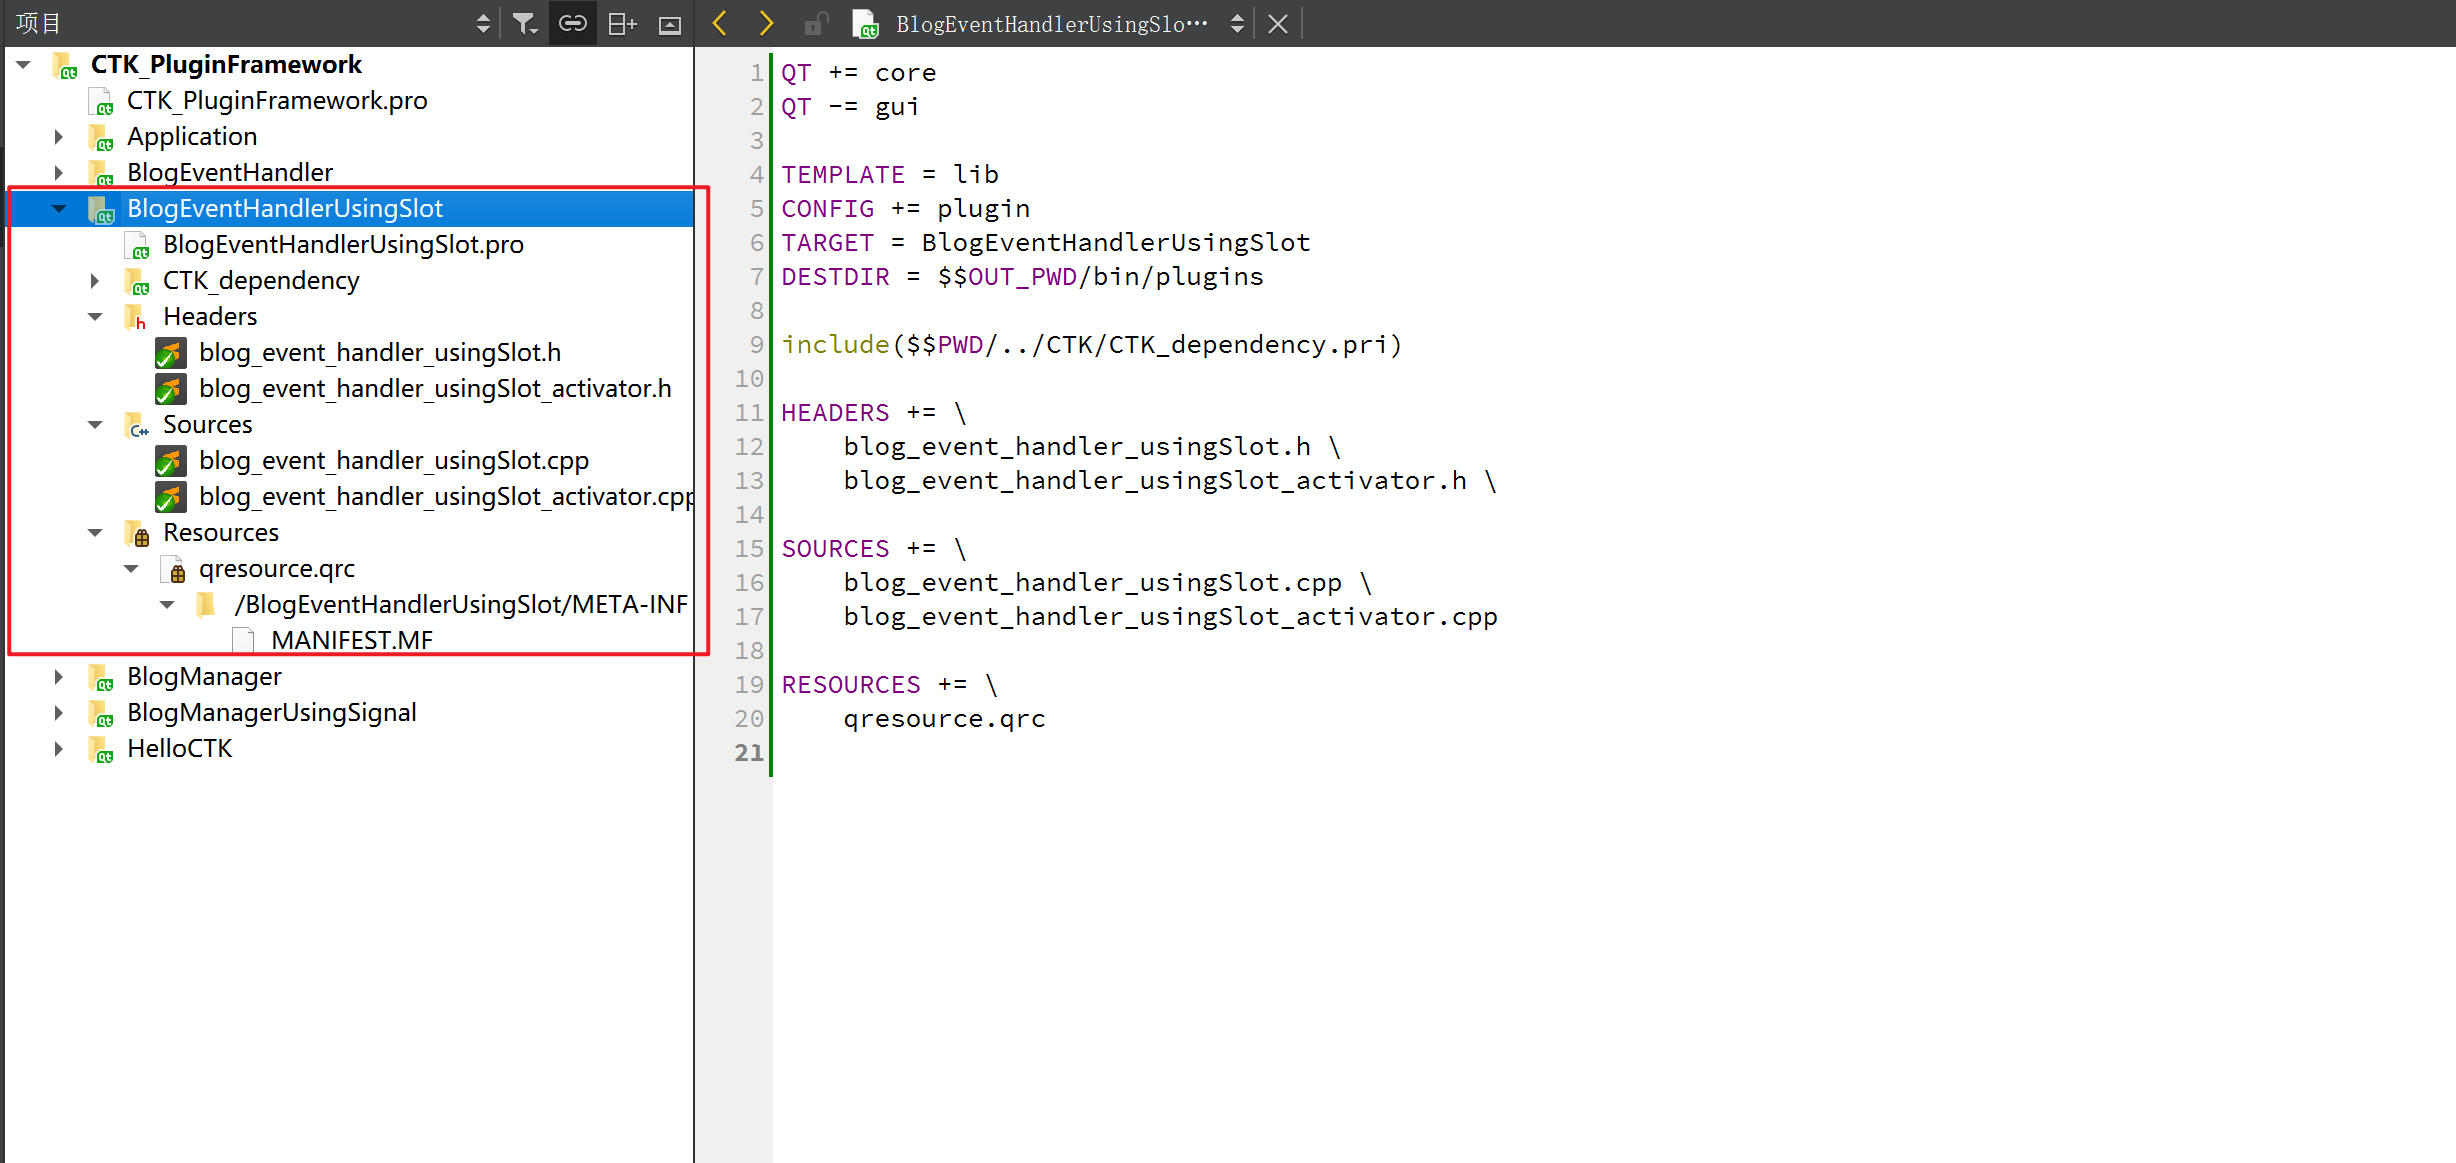Select the BlogEventHandlerUsingSlot project row

point(349,209)
